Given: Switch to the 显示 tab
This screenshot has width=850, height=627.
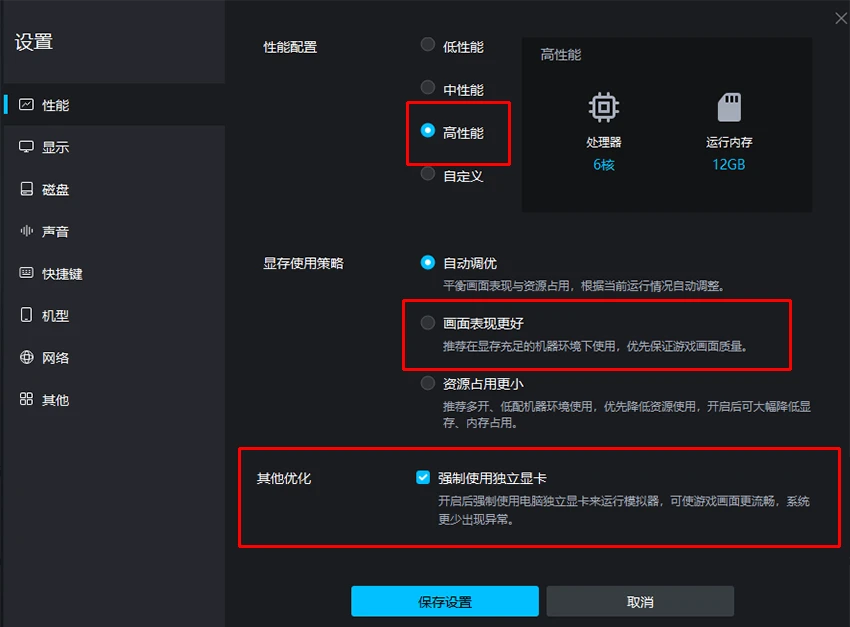Looking at the screenshot, I should (x=114, y=147).
